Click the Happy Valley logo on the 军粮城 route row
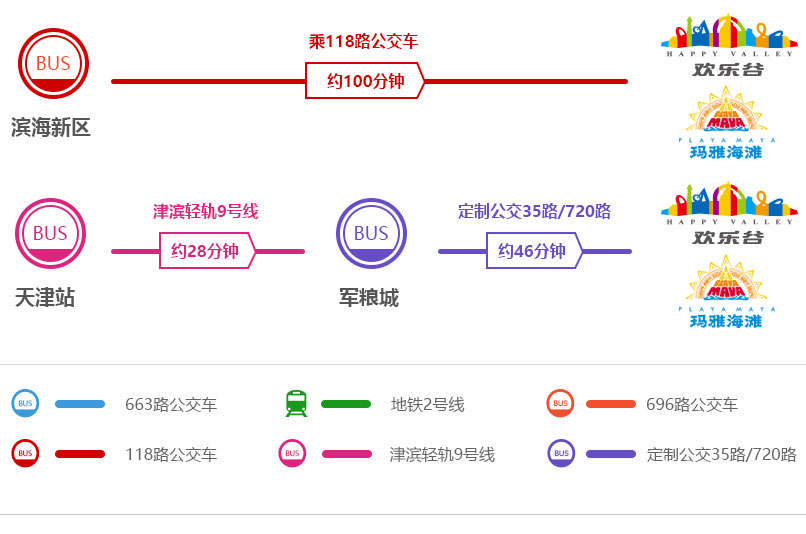Image resolution: width=806 pixels, height=534 pixels. pos(728,213)
